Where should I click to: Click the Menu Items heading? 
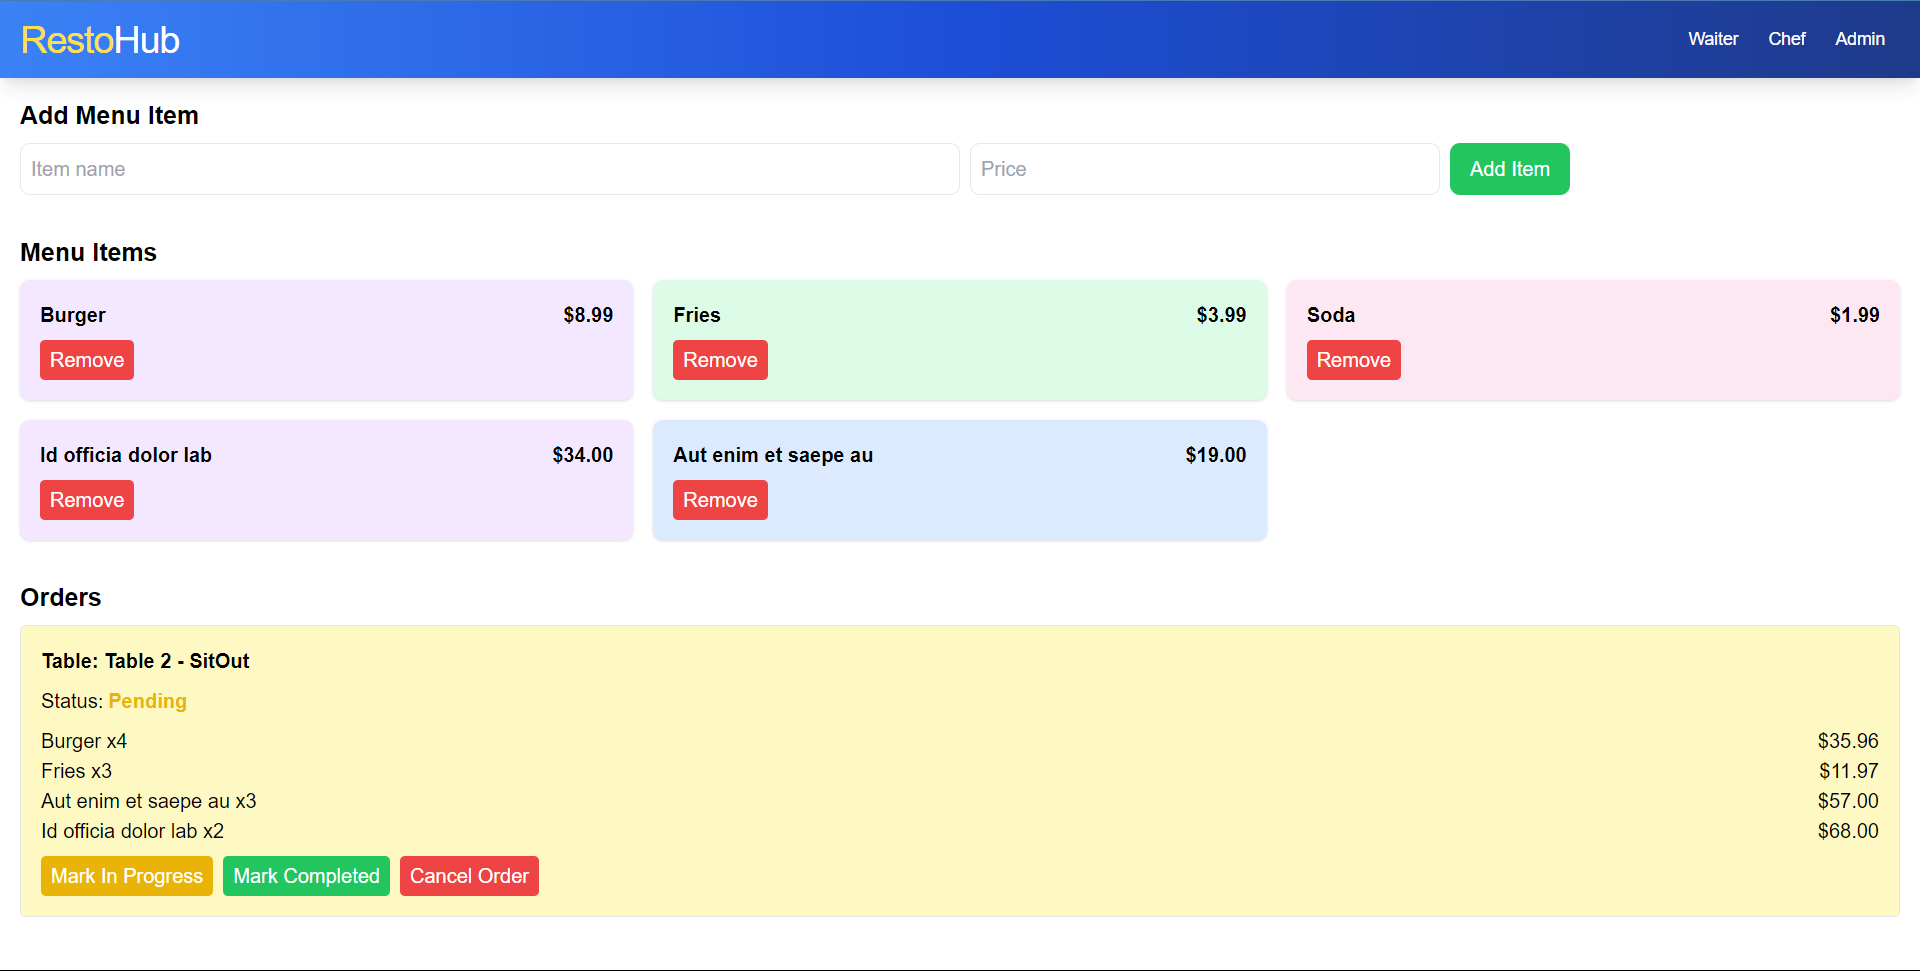coord(88,252)
